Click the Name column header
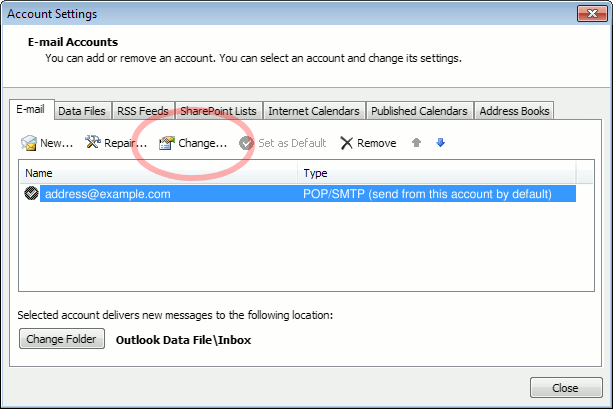Screen dimensions: 613x409 point(160,173)
